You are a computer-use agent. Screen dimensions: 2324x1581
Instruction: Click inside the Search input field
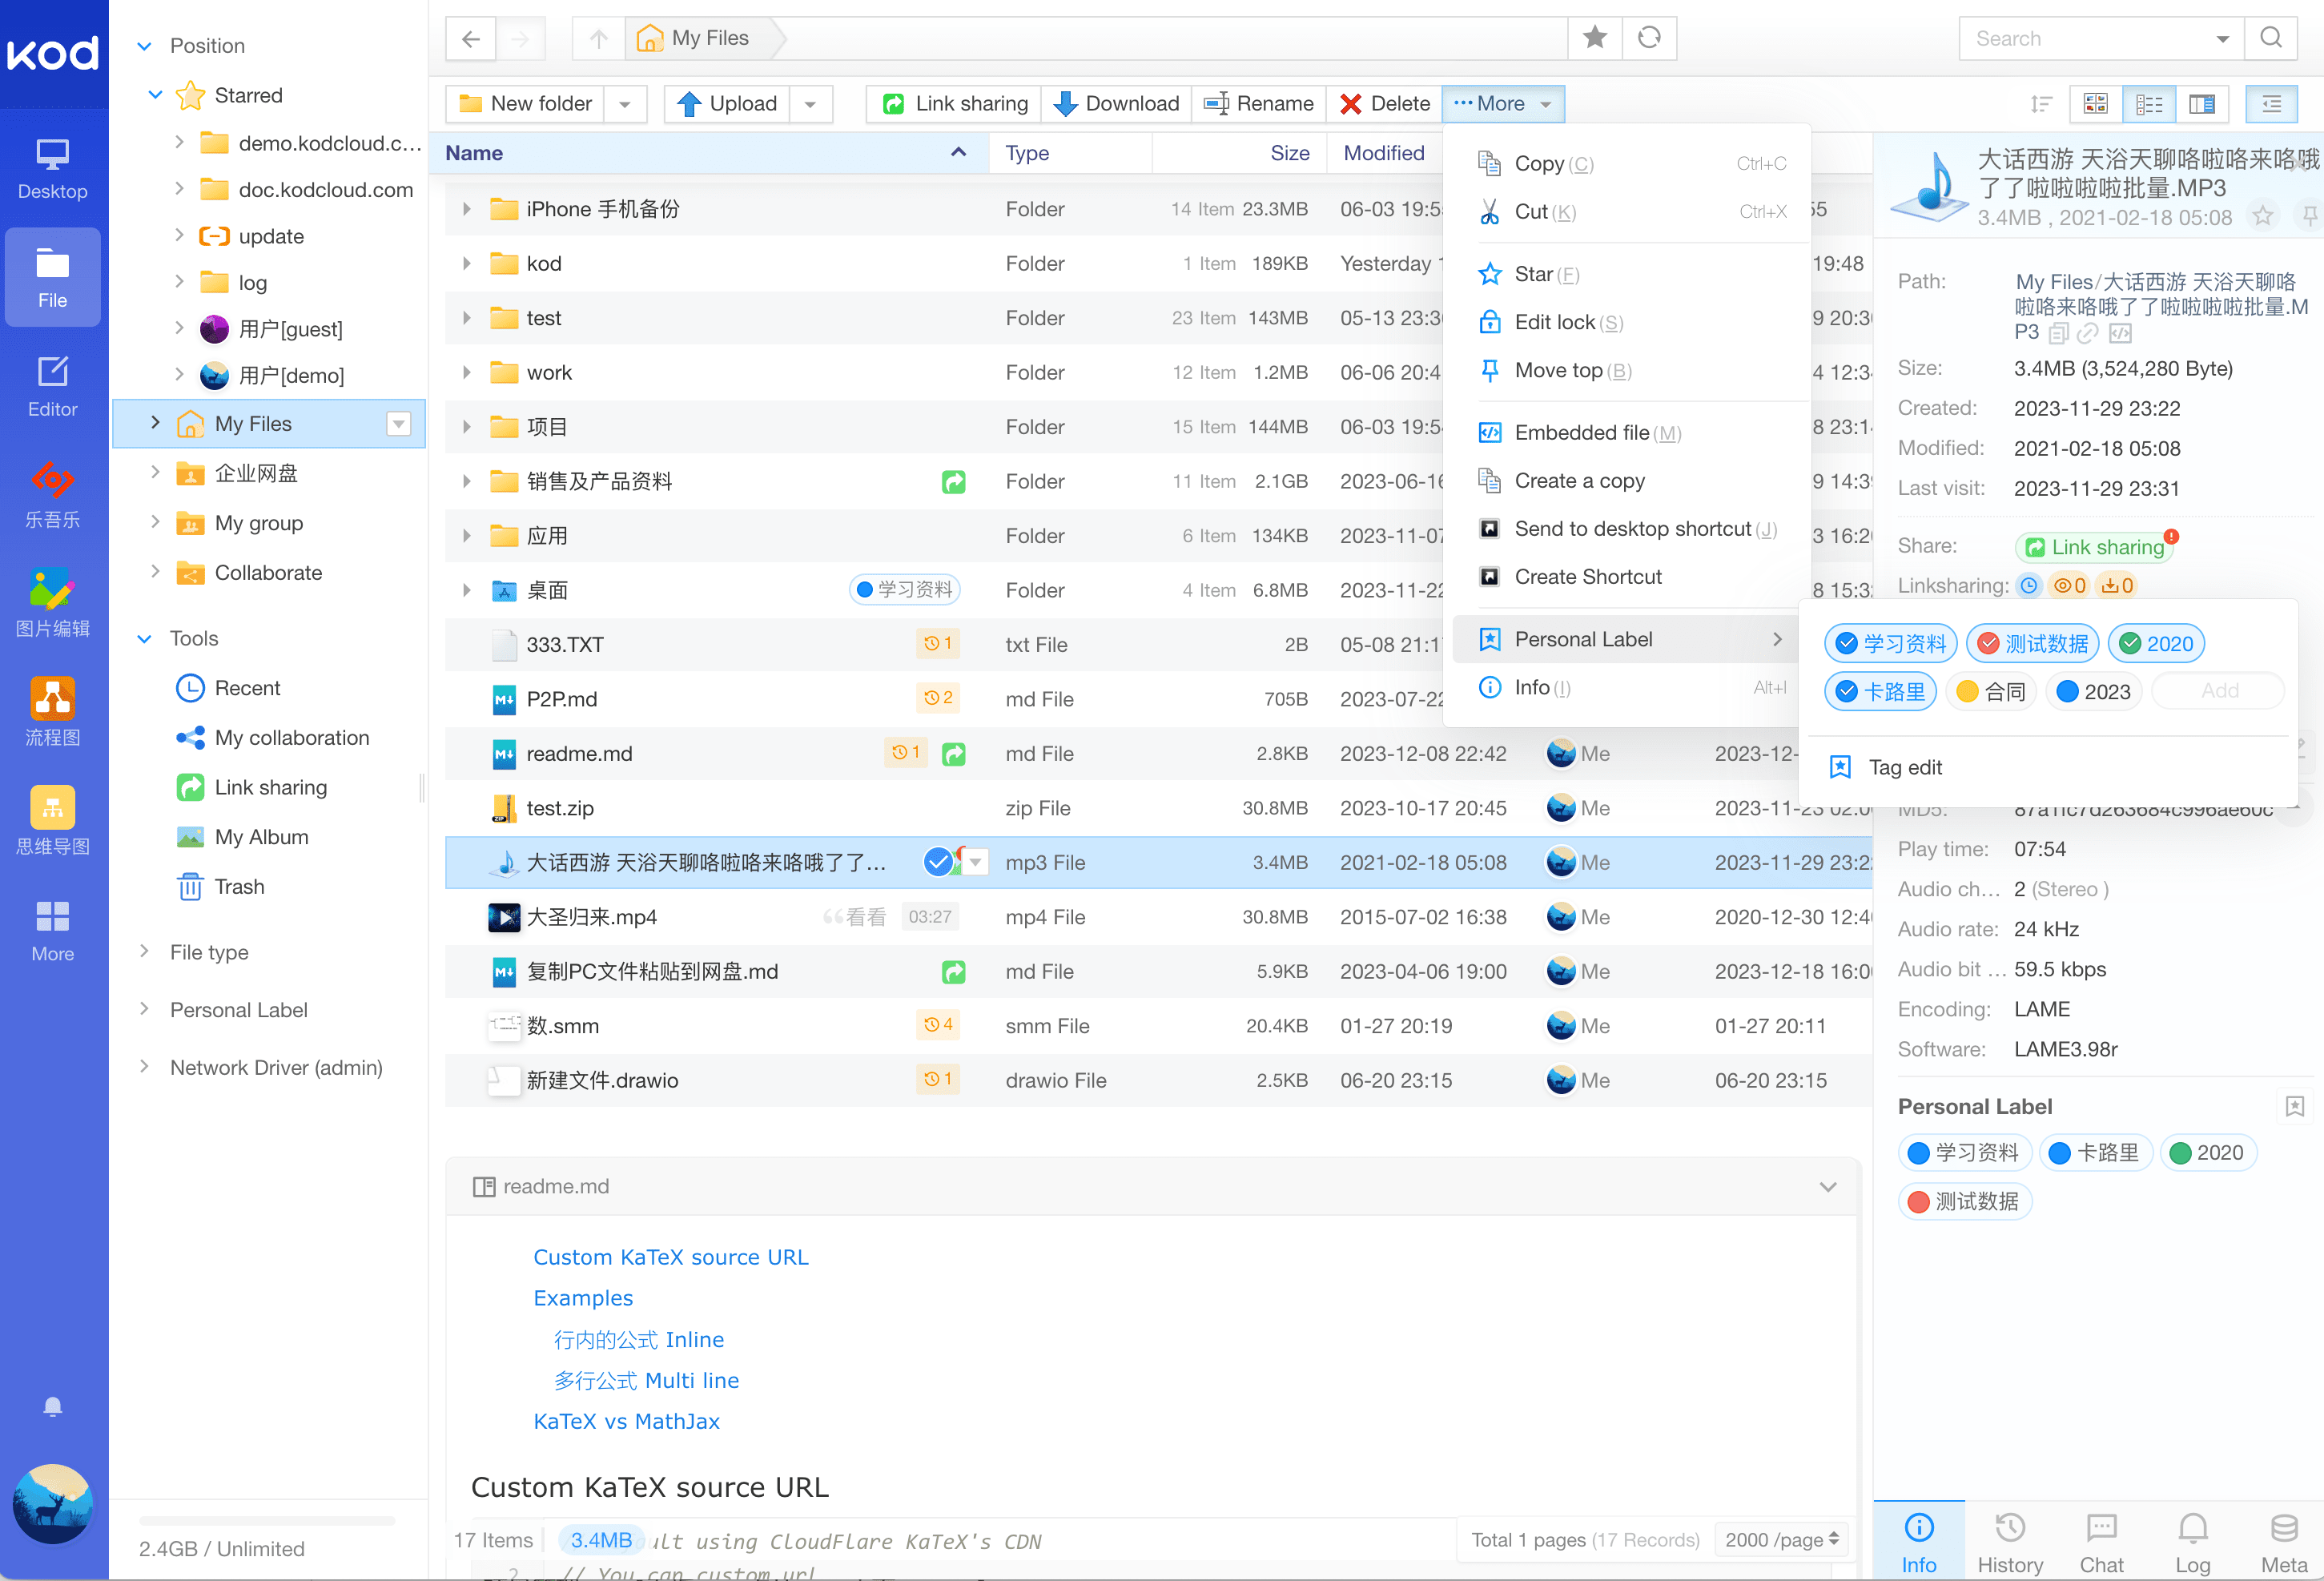(2090, 38)
